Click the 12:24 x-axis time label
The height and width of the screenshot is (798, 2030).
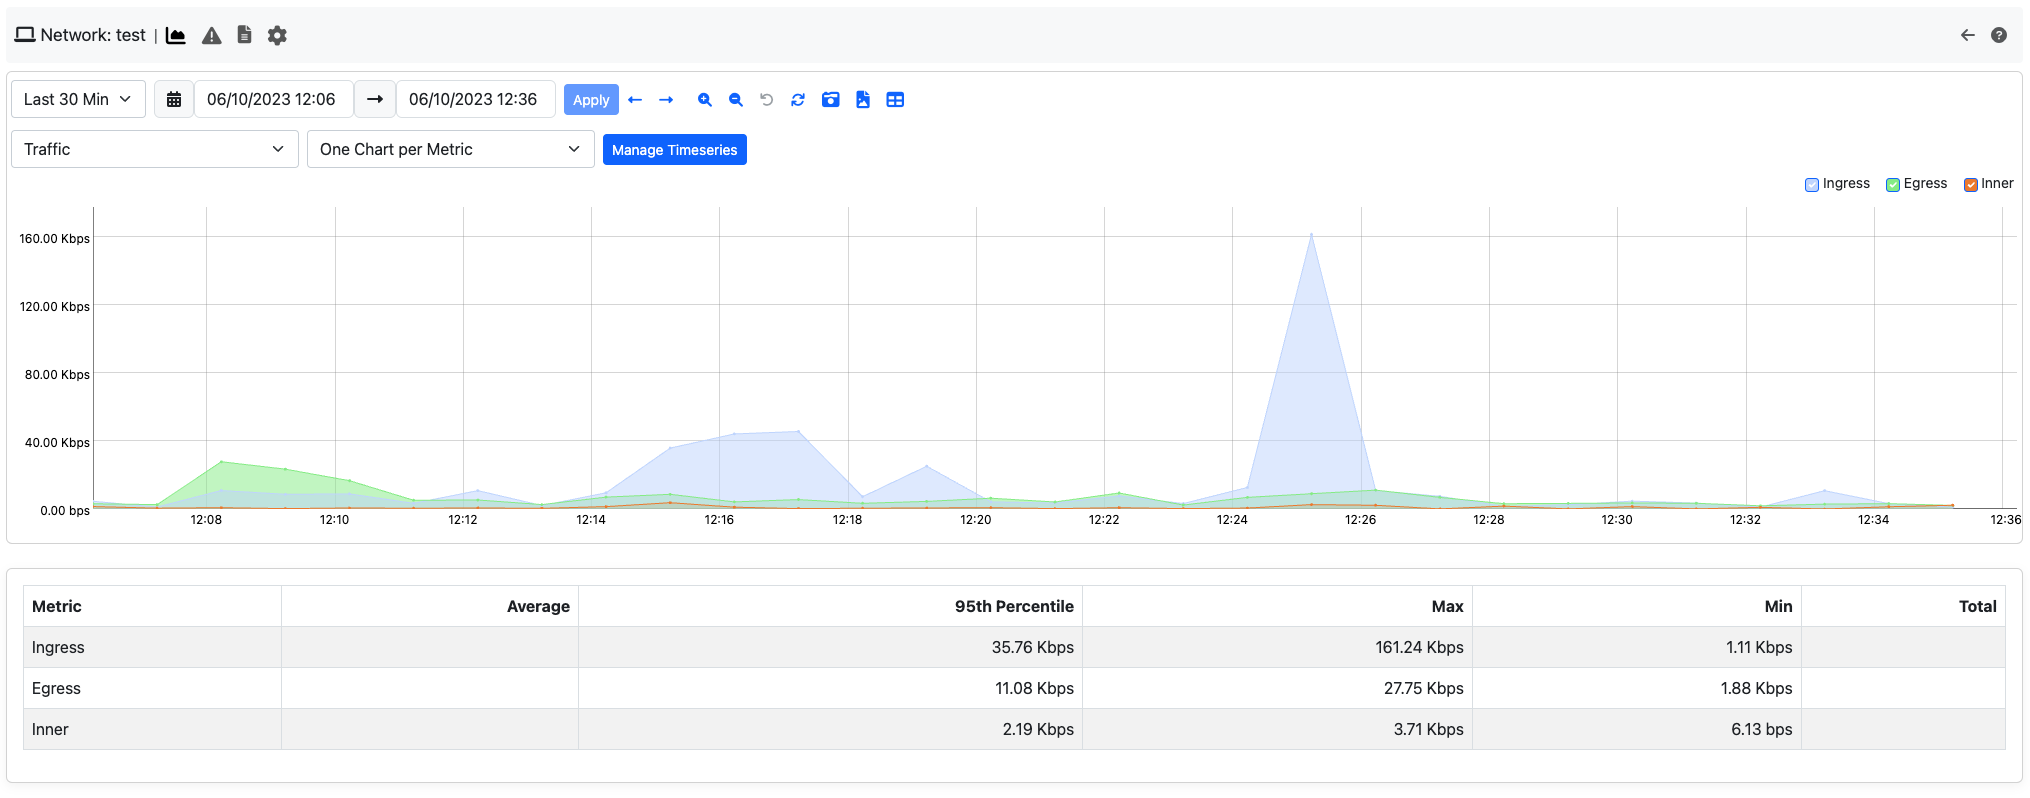pos(1232,520)
